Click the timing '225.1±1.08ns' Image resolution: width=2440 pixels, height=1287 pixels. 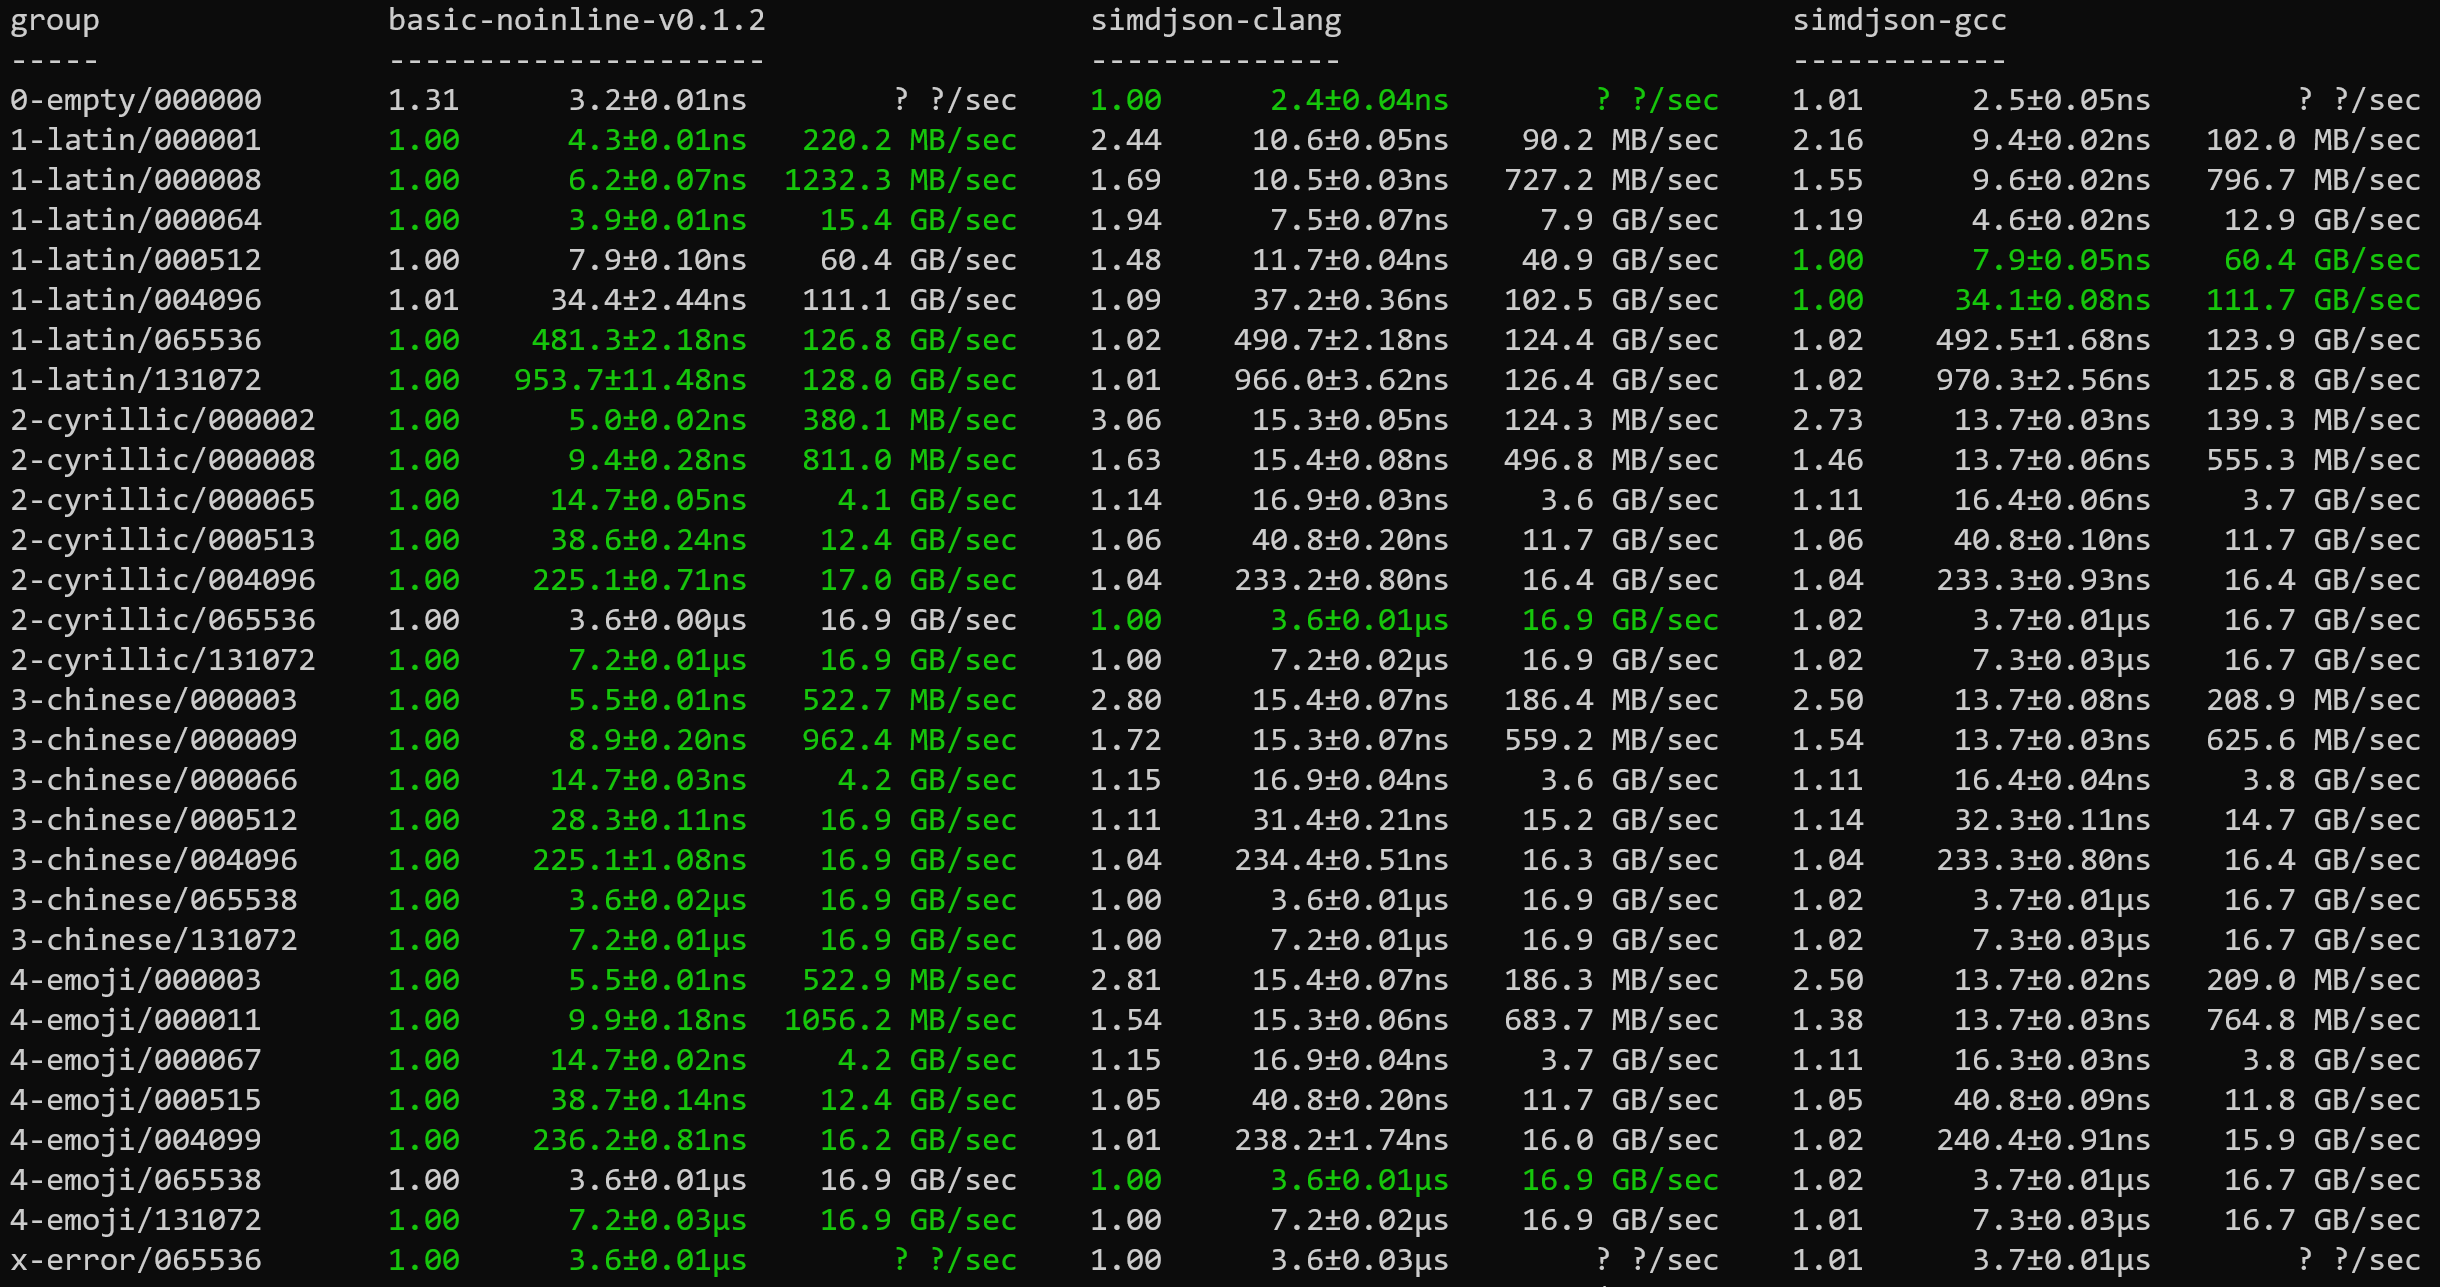[639, 860]
